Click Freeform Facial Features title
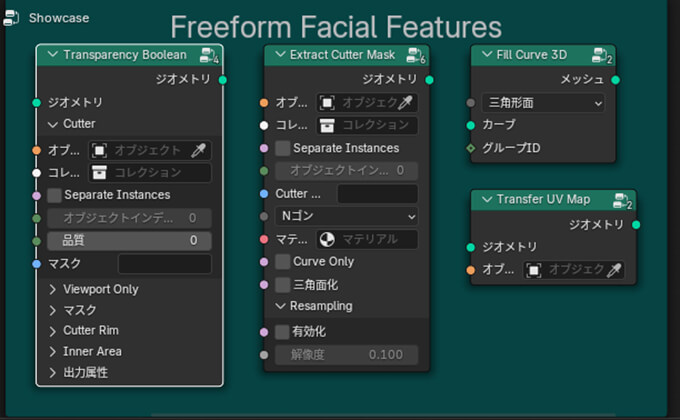The image size is (680, 420). [x=336, y=27]
